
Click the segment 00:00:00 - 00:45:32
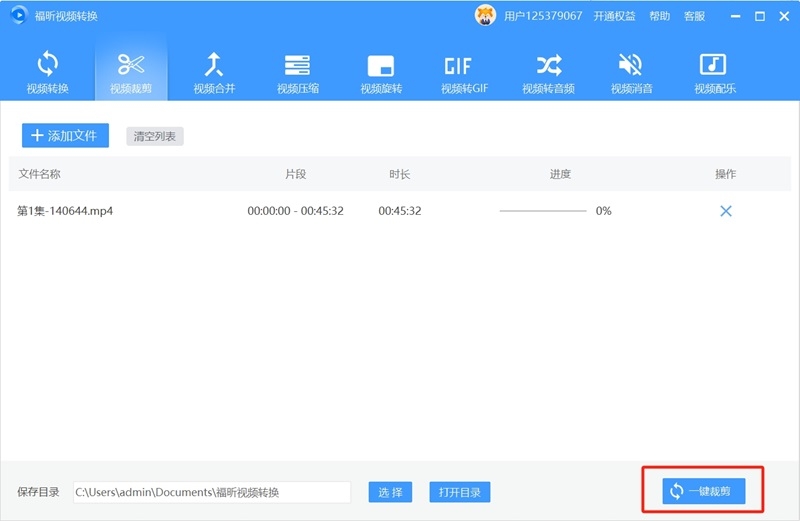pyautogui.click(x=295, y=211)
